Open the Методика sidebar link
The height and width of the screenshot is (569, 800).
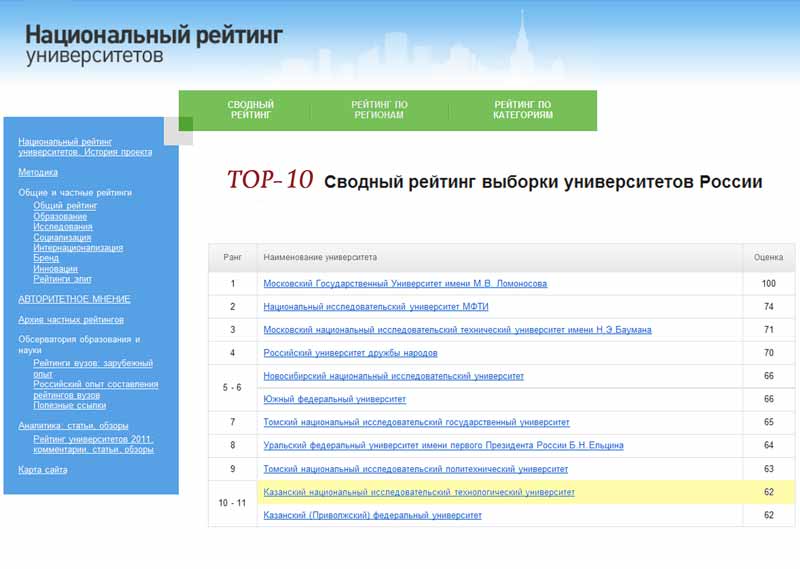pyautogui.click(x=38, y=172)
